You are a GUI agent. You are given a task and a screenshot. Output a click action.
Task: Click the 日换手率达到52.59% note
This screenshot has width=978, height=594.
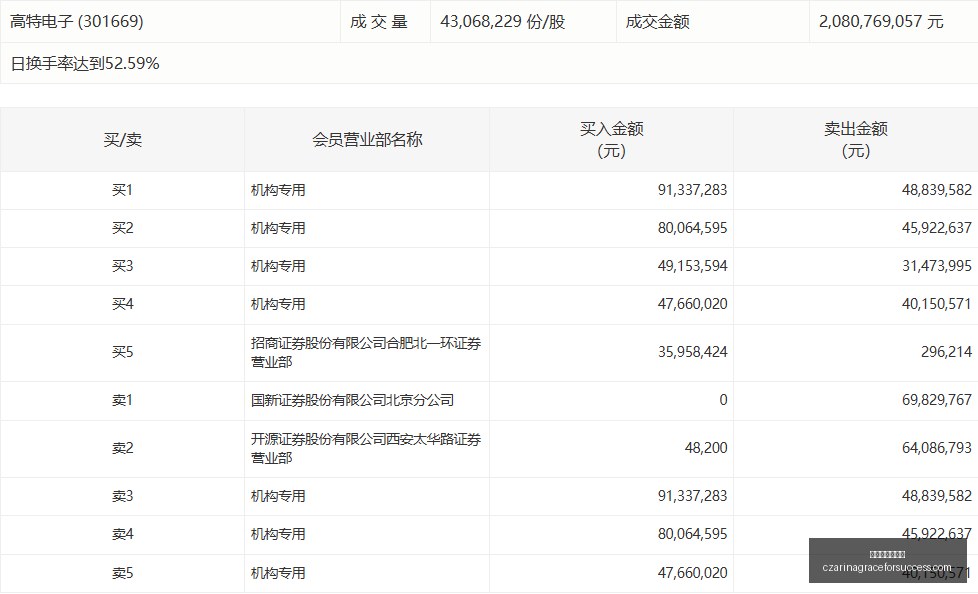coord(85,63)
